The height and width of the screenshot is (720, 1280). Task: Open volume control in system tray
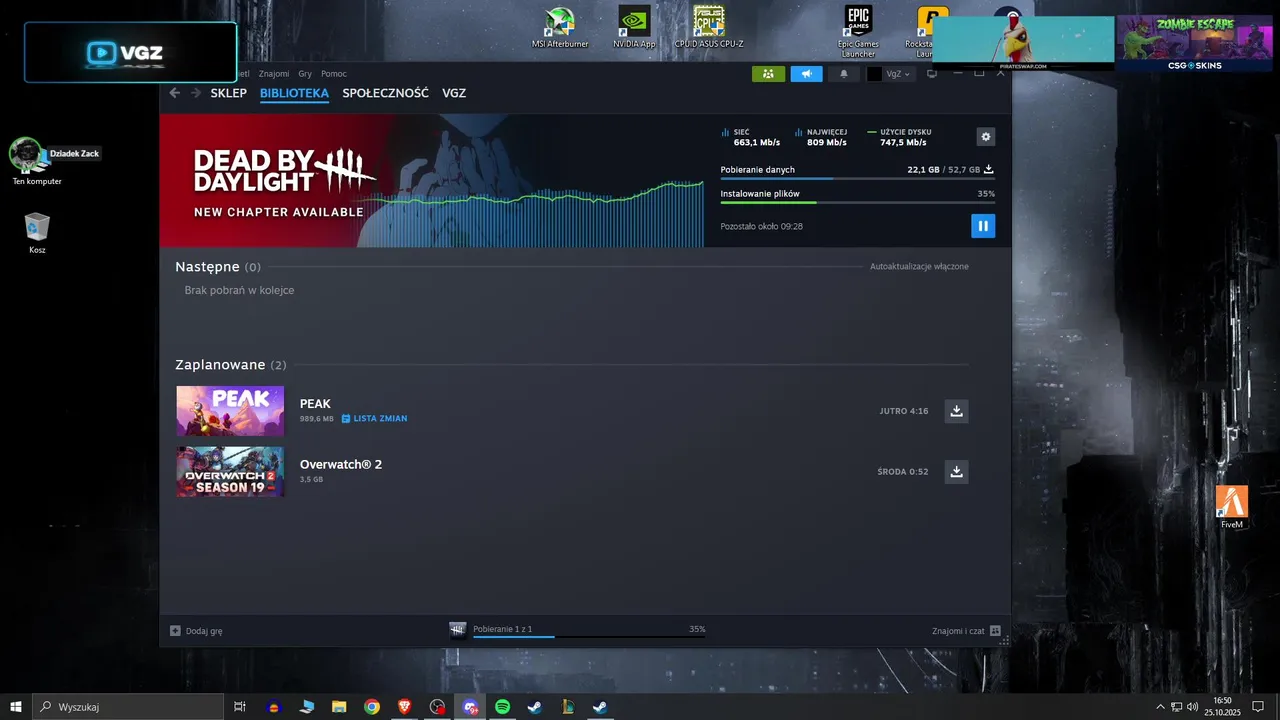point(1192,707)
